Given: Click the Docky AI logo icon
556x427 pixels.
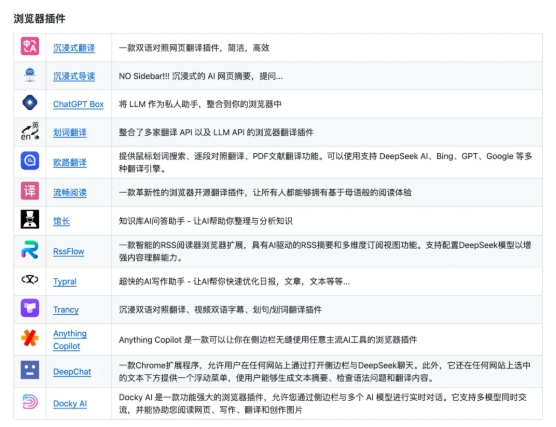Looking at the screenshot, I should coord(30,402).
